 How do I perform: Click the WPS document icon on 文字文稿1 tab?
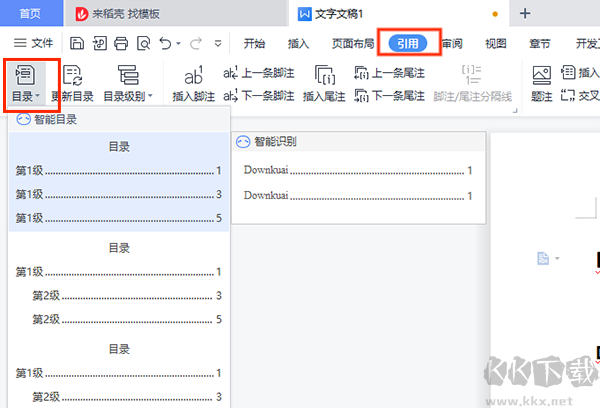click(304, 14)
